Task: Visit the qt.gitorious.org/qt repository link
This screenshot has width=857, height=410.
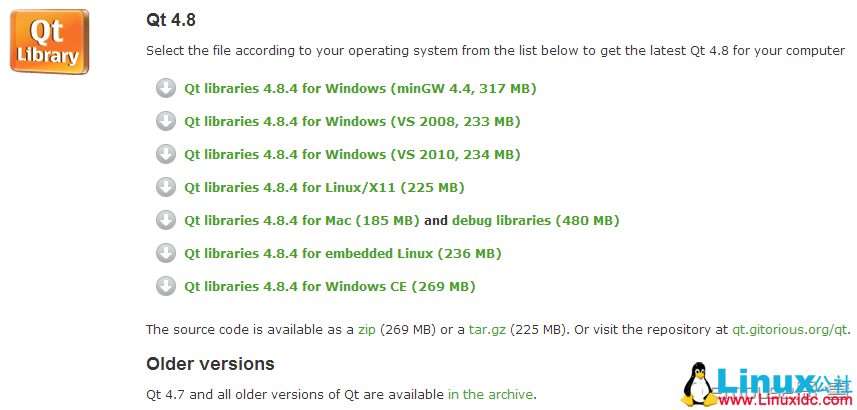Action: click(x=790, y=330)
